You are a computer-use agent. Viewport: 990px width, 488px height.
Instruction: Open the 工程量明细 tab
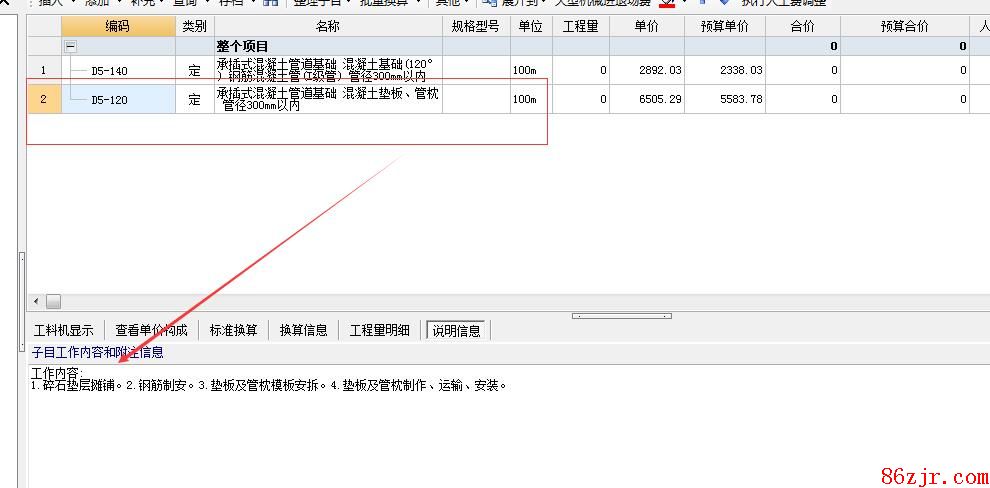click(379, 330)
